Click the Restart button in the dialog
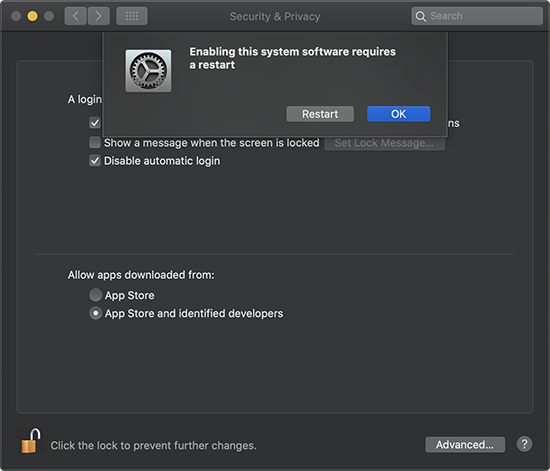 pyautogui.click(x=320, y=114)
